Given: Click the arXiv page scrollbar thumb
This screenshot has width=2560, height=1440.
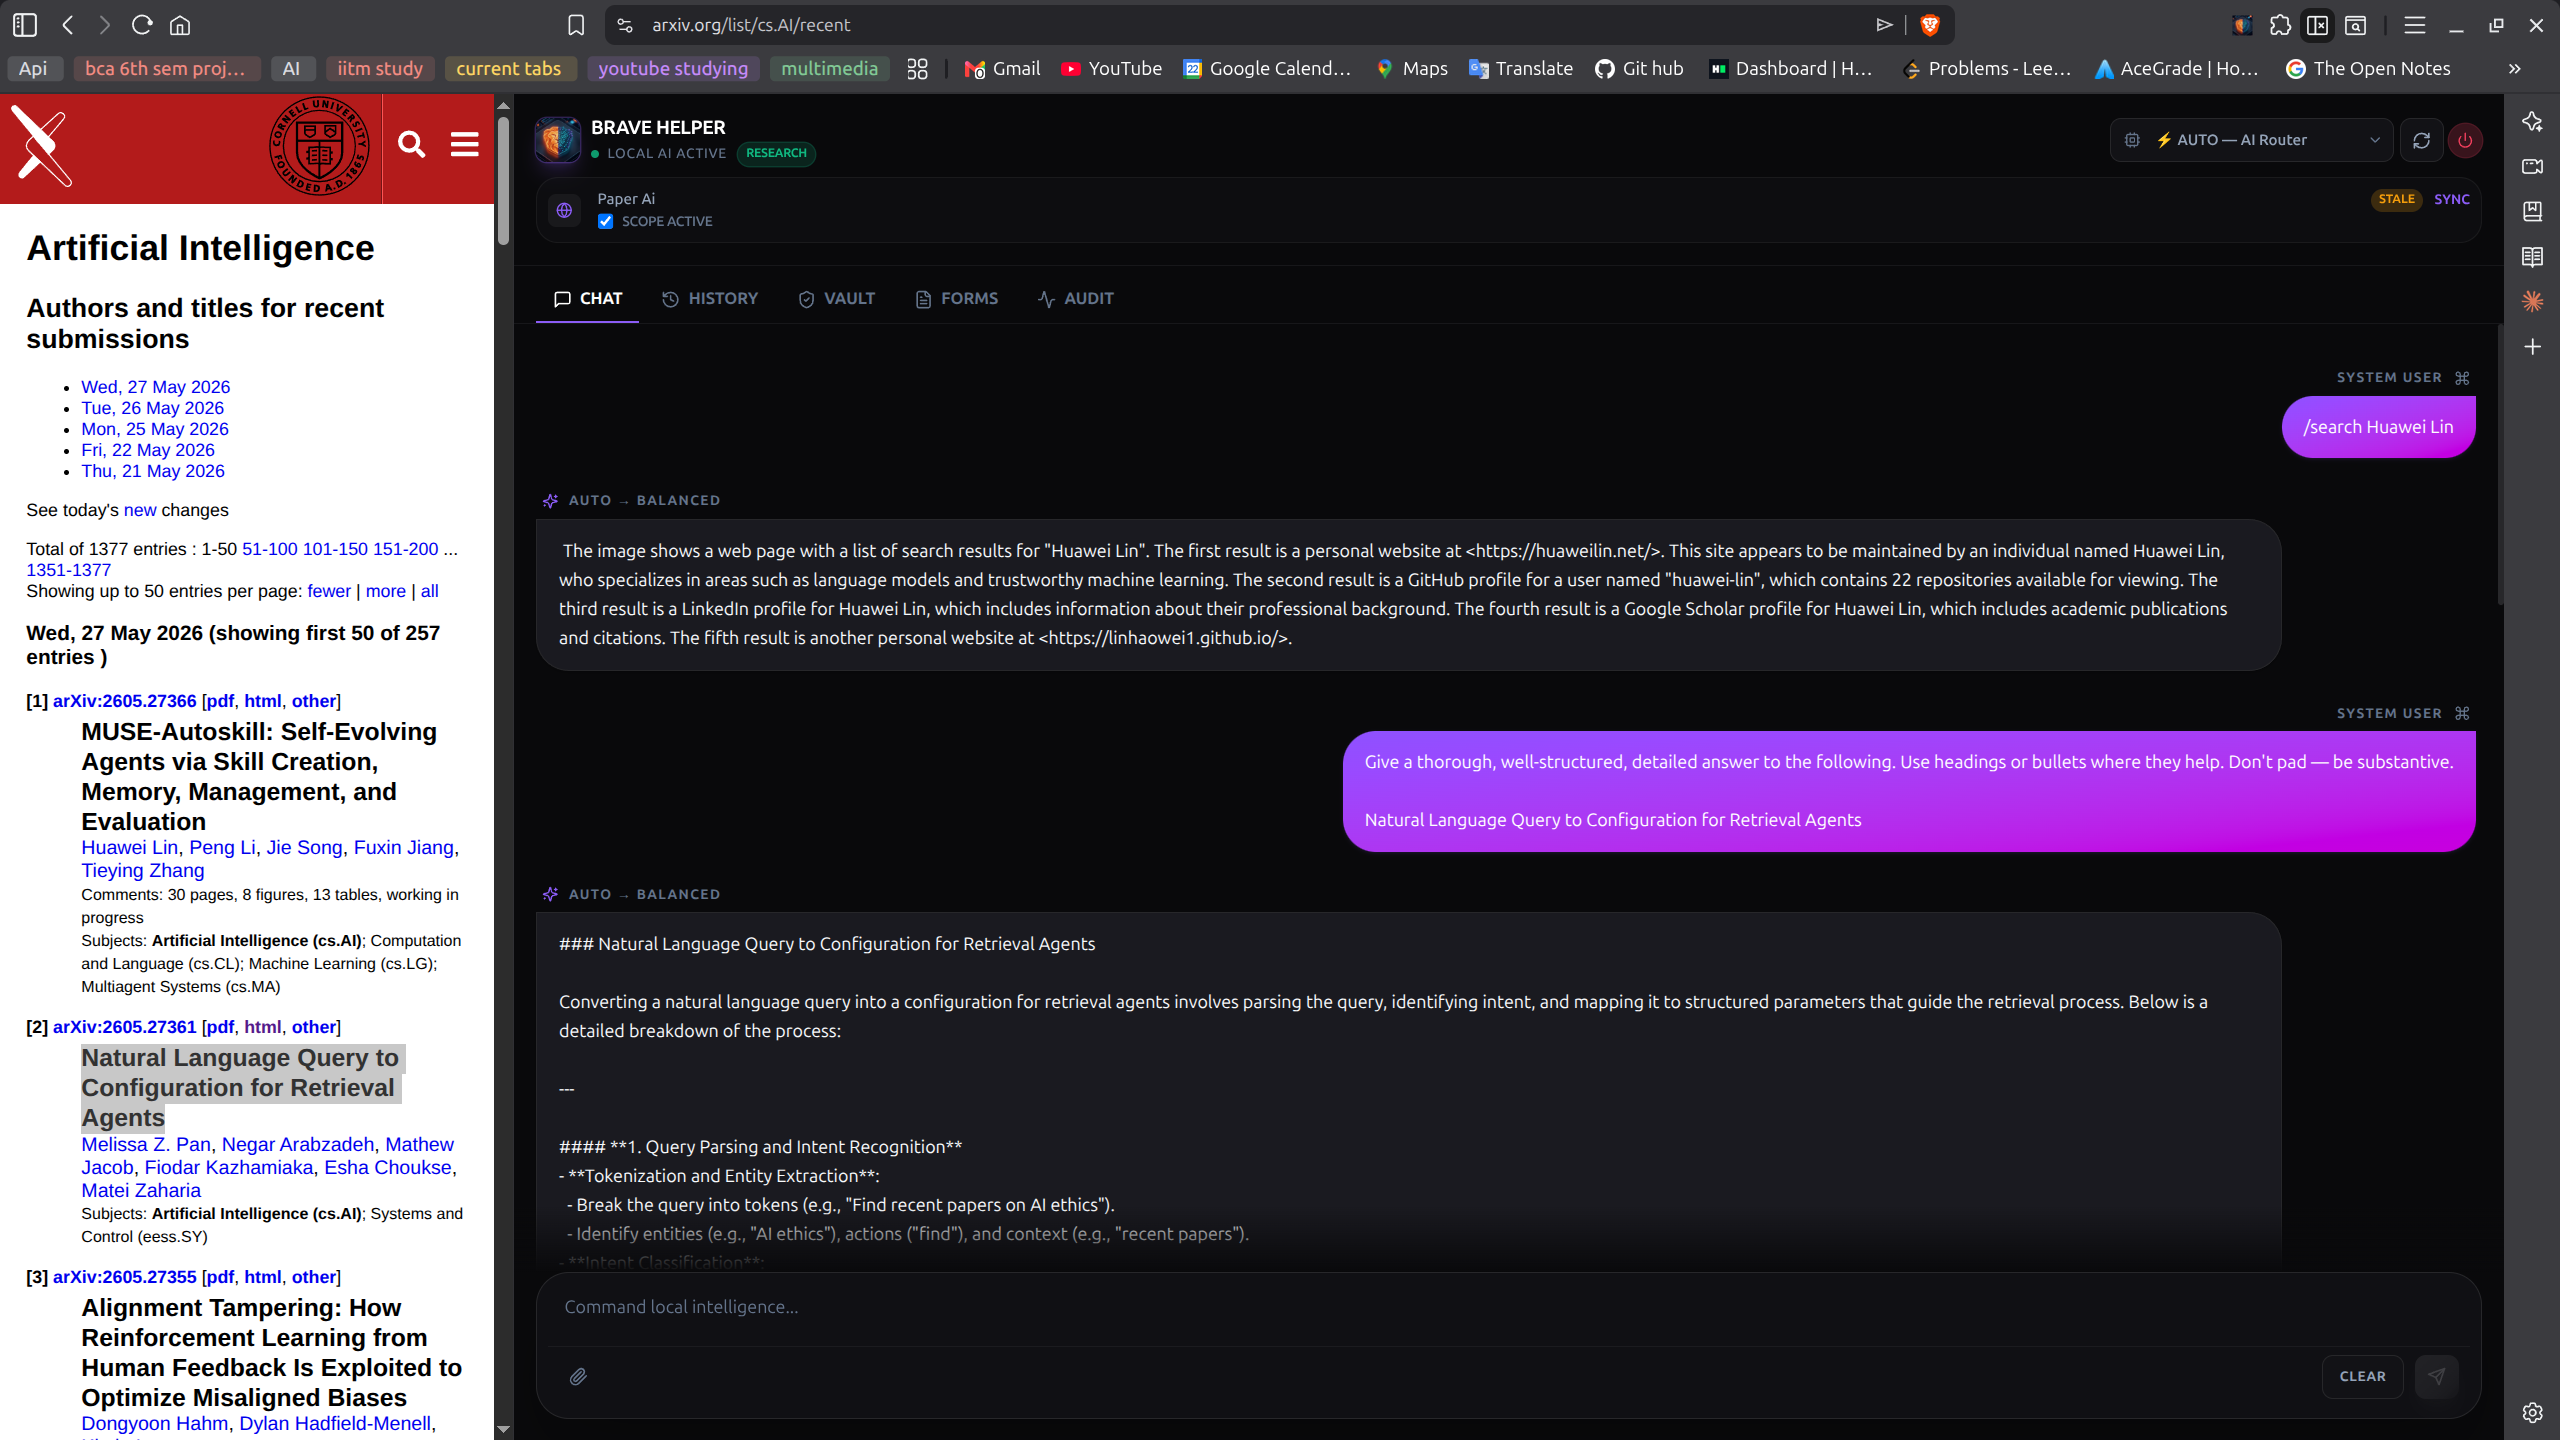Looking at the screenshot, I should click(503, 180).
